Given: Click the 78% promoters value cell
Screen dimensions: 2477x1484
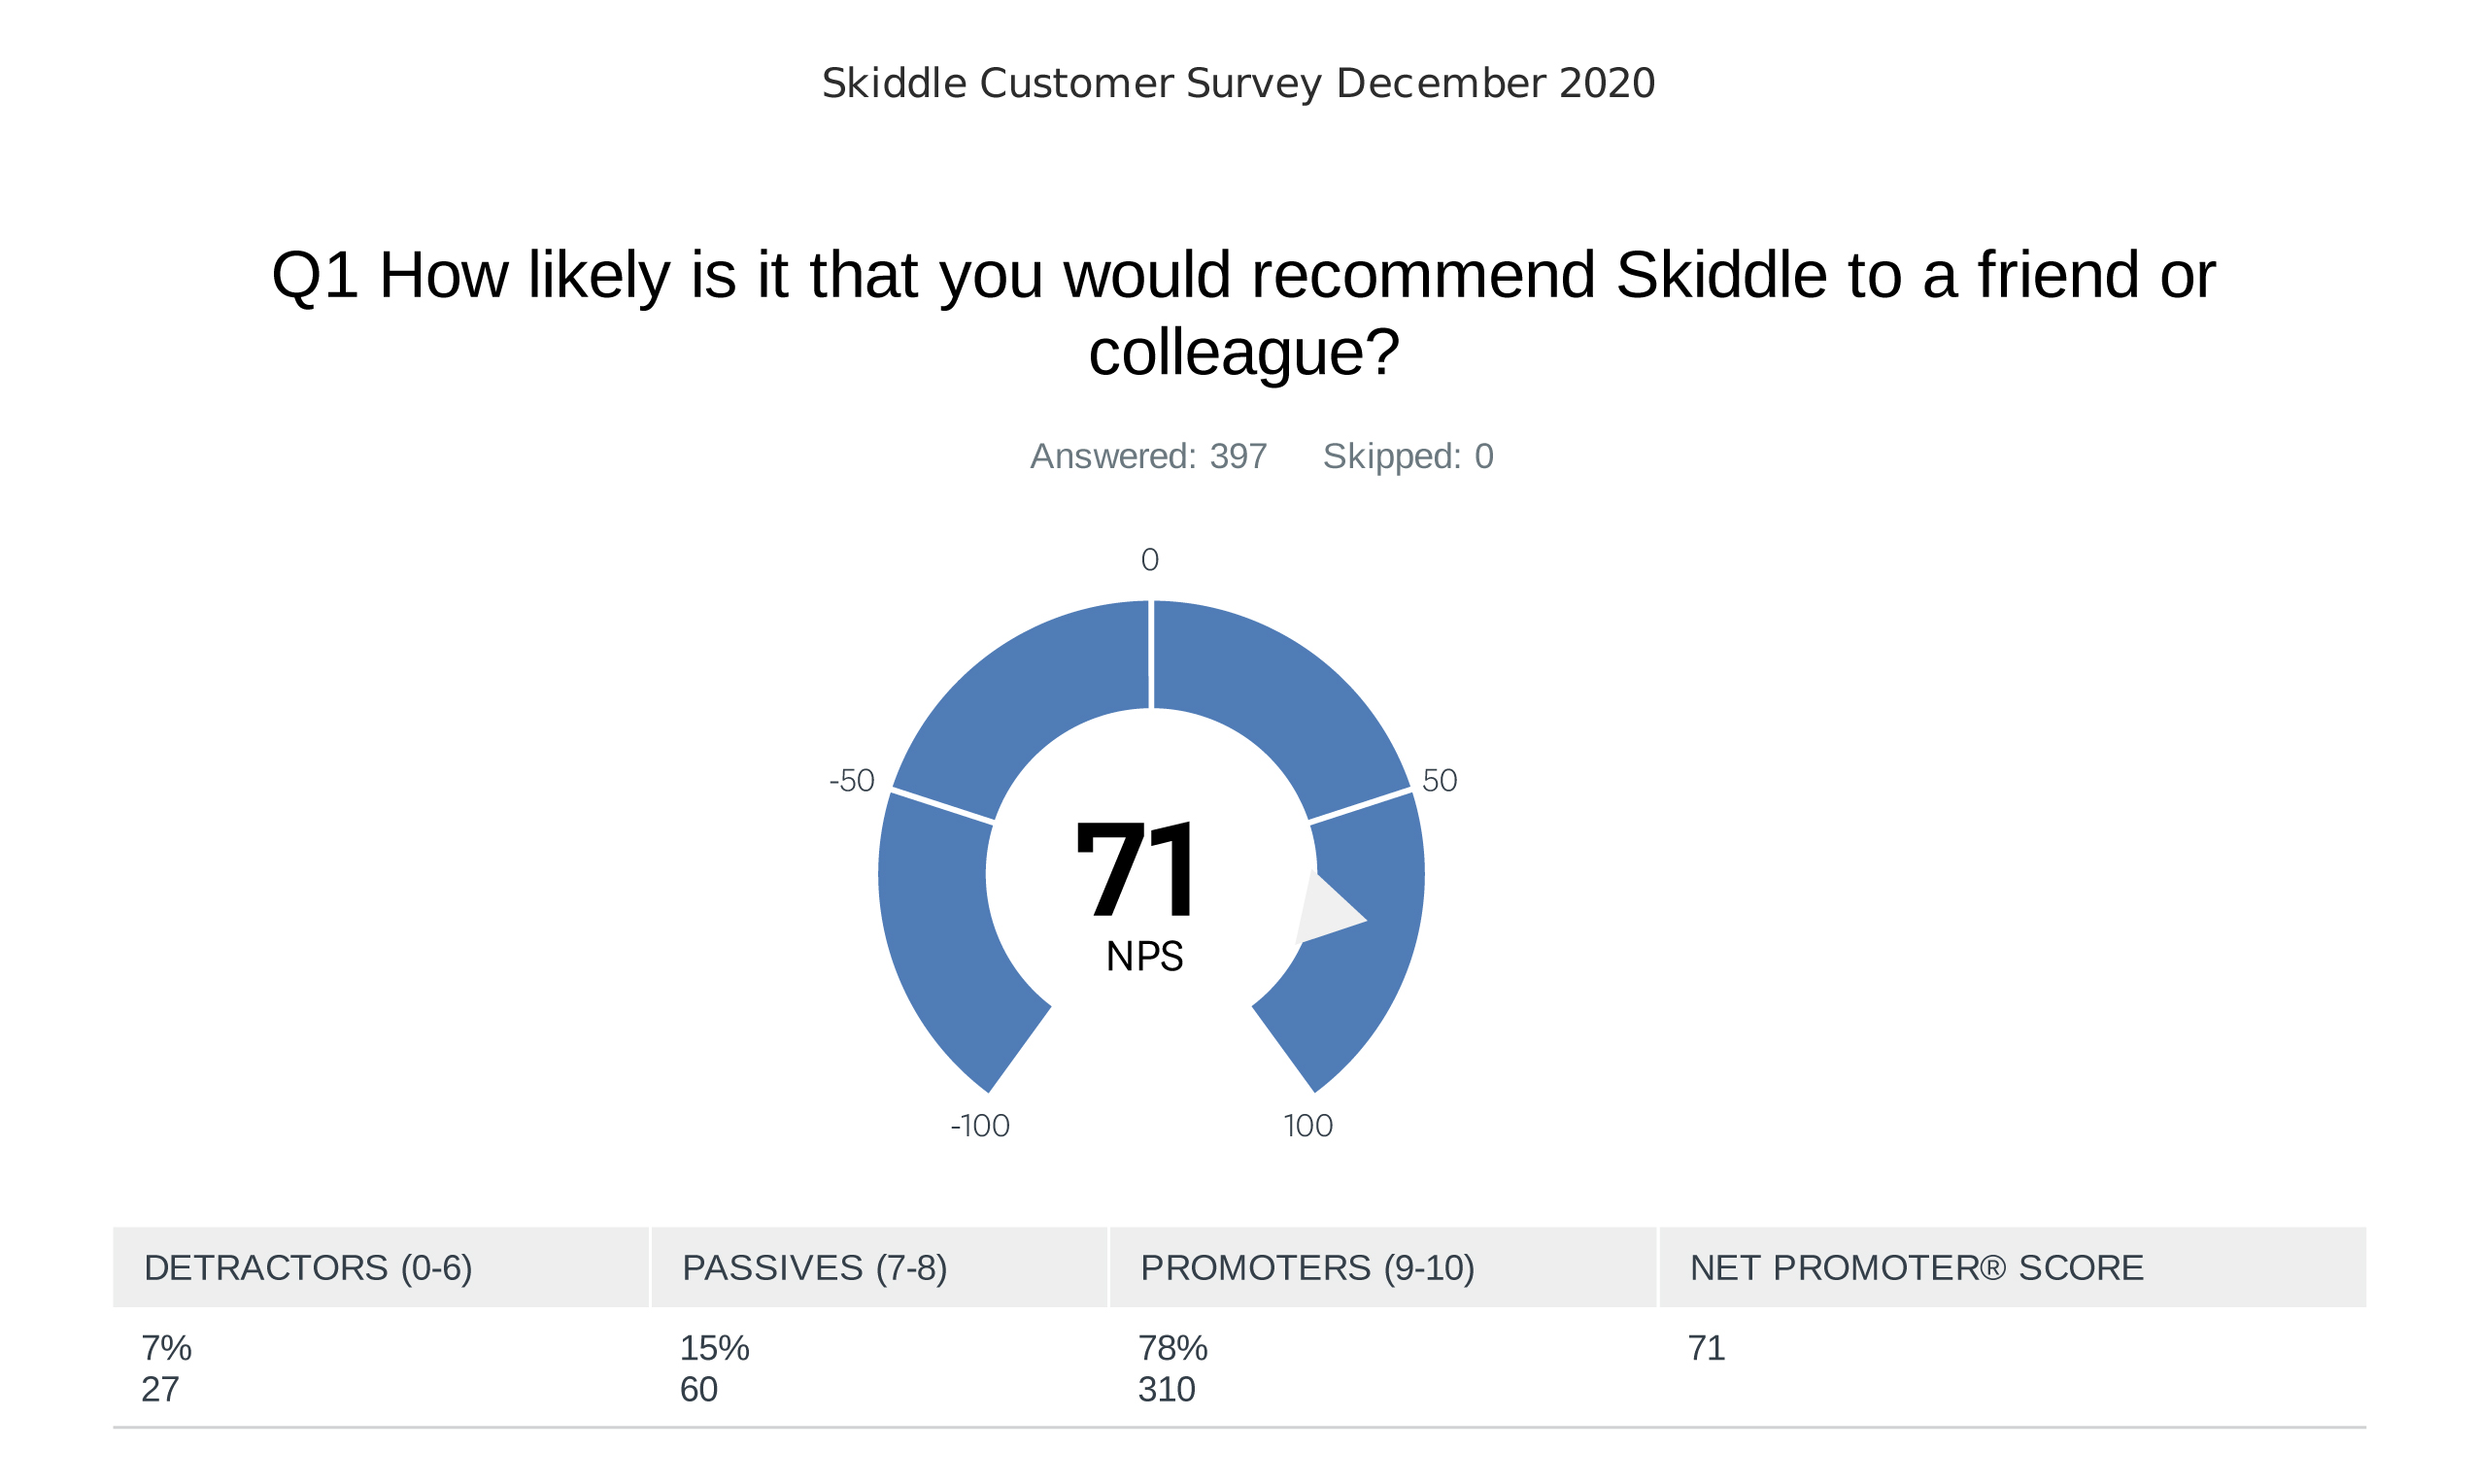Looking at the screenshot, I should pyautogui.click(x=1173, y=1348).
